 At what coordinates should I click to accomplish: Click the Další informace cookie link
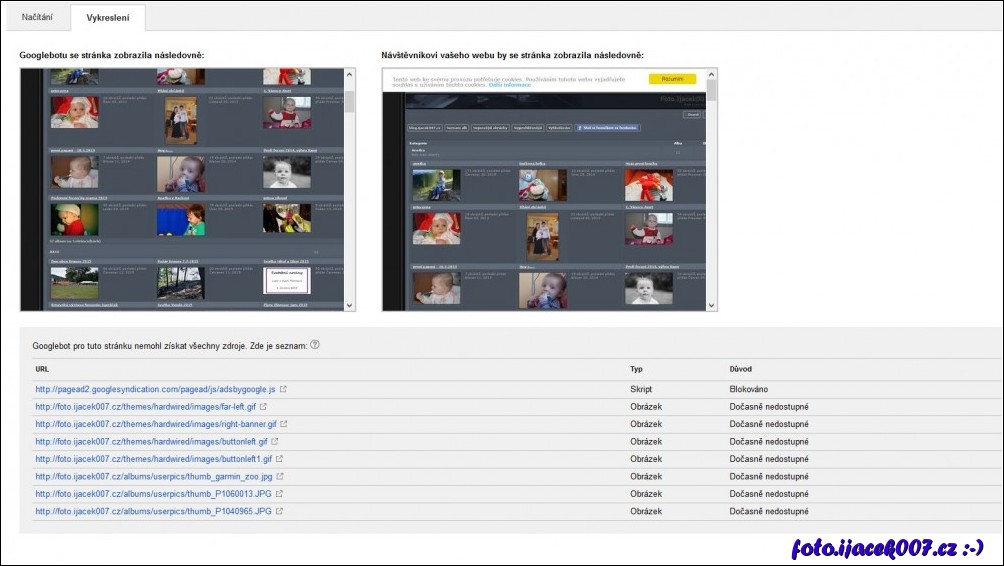pos(510,85)
